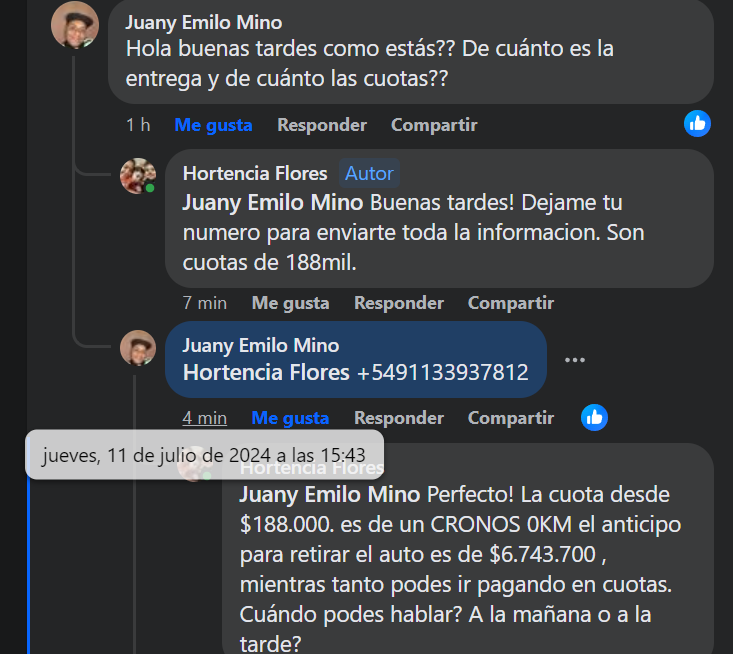Click Responder under the phone number reply
The height and width of the screenshot is (654, 733).
399,417
